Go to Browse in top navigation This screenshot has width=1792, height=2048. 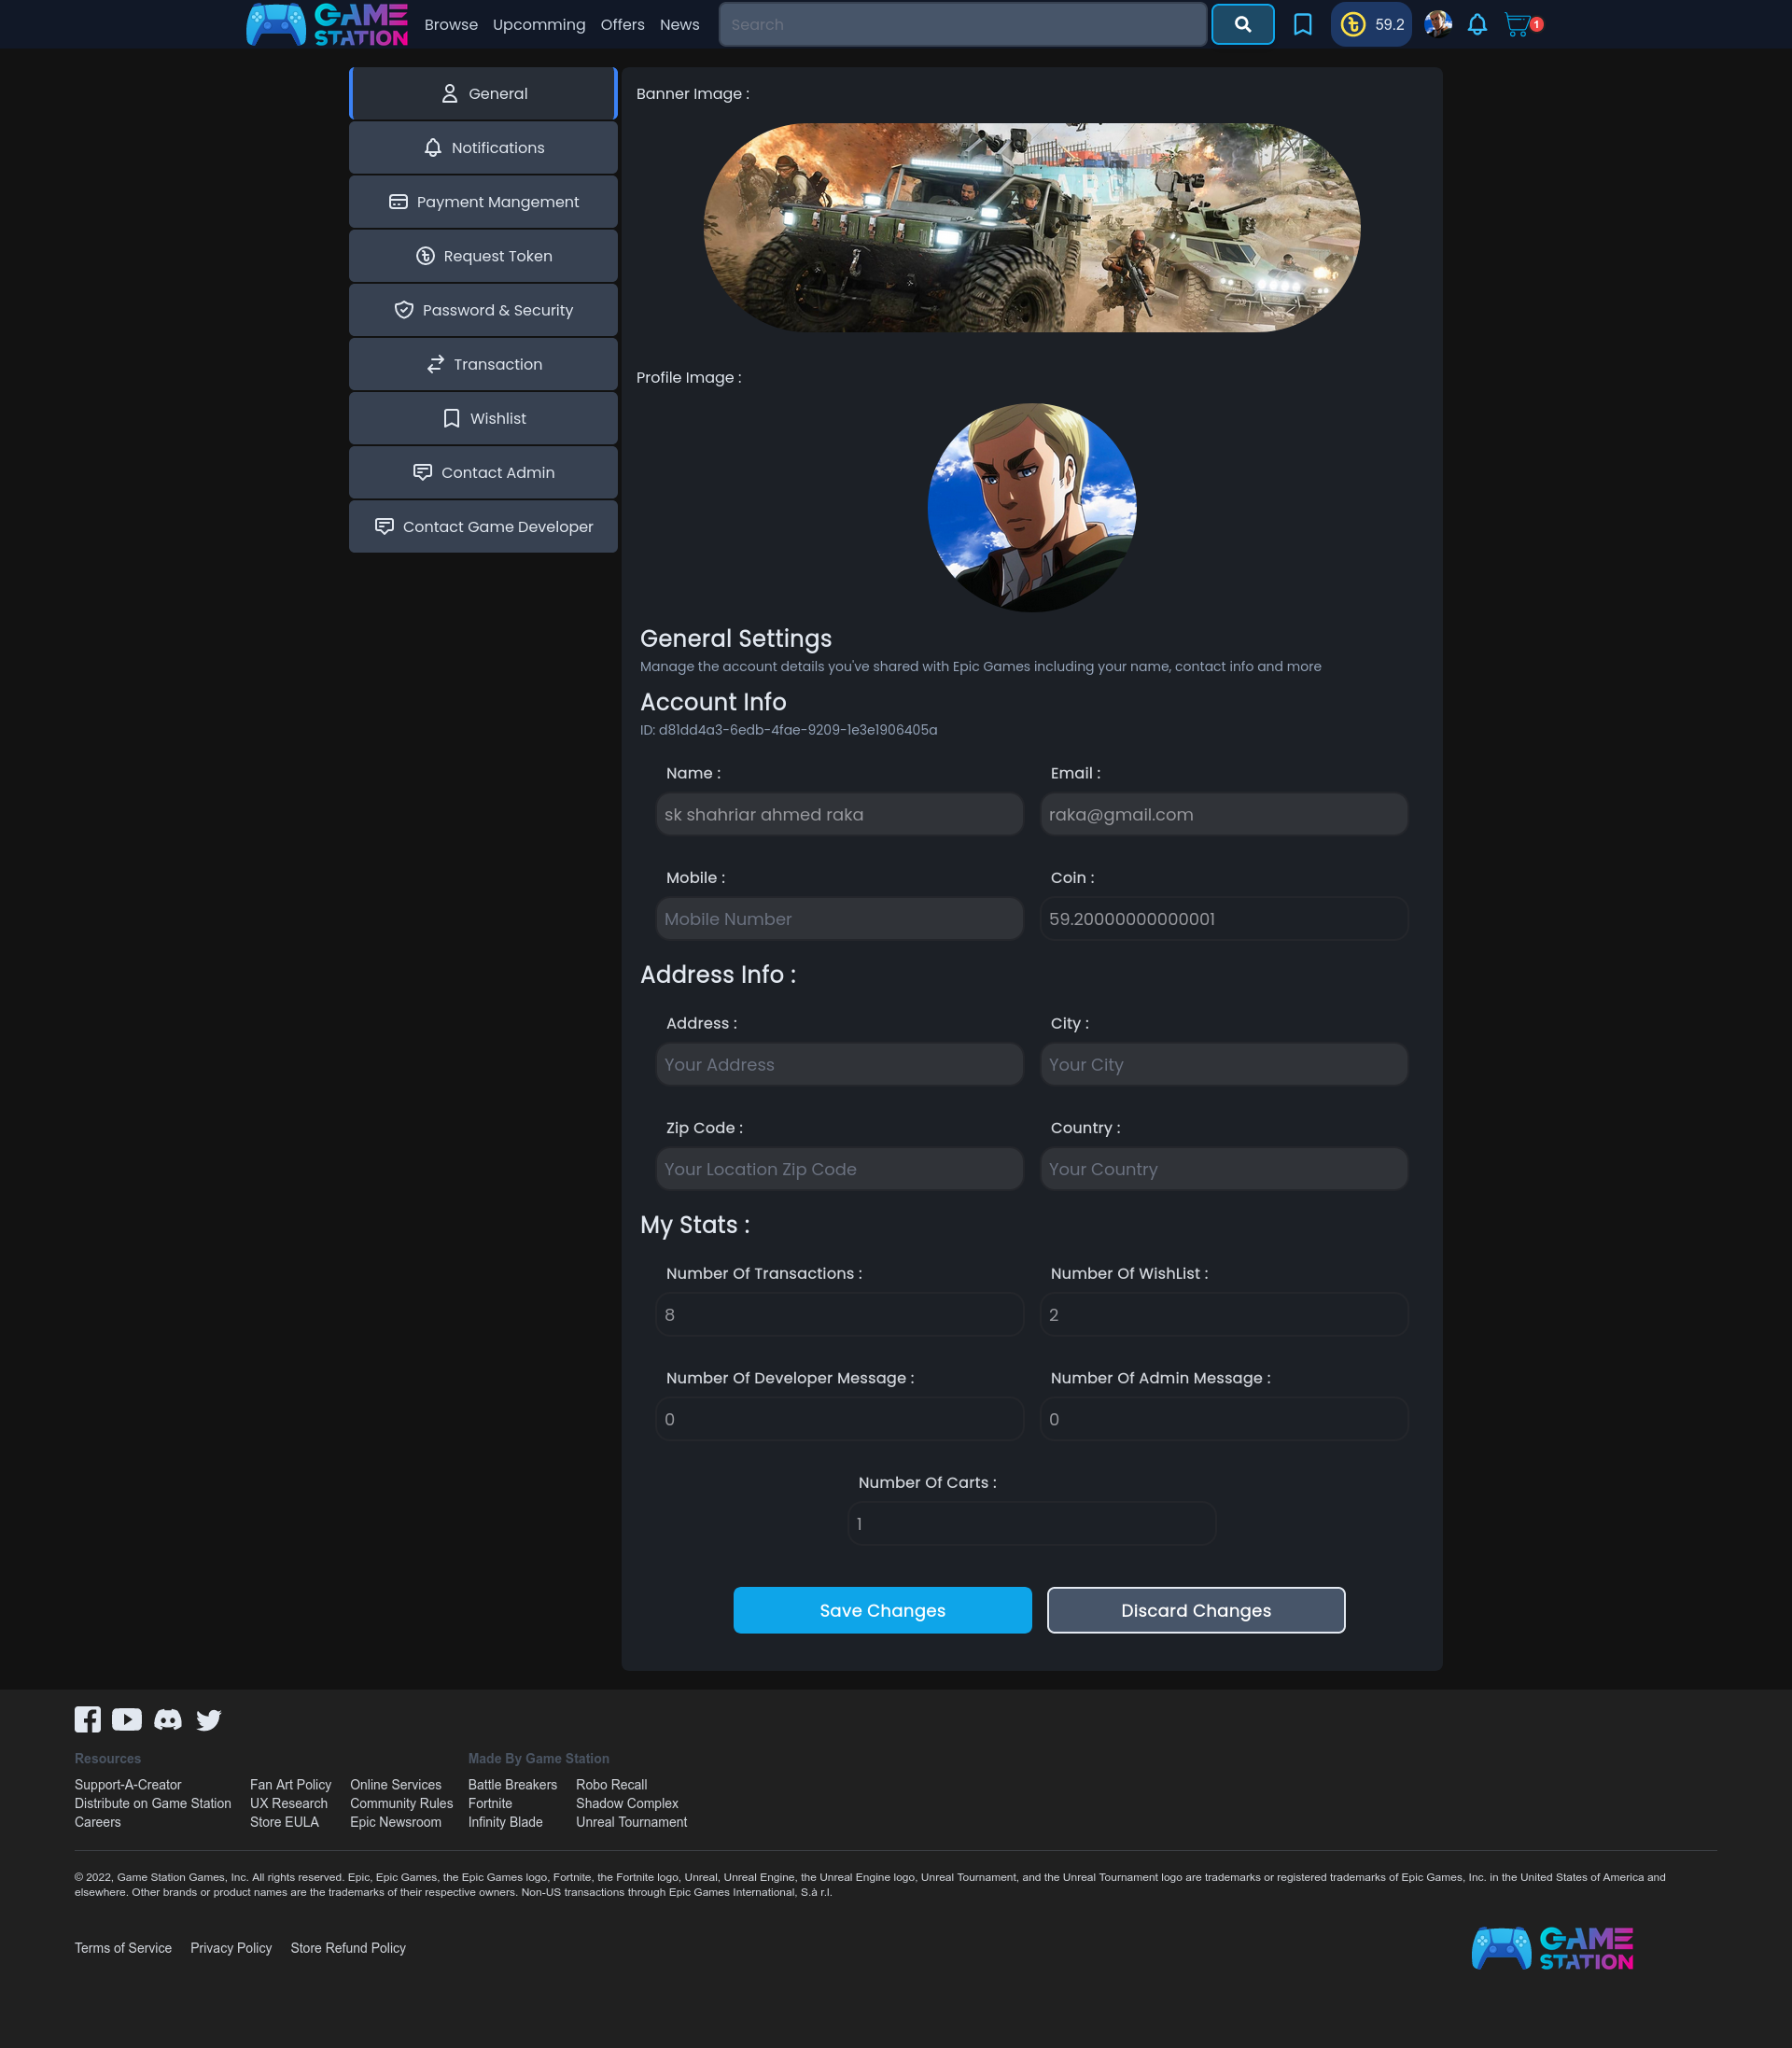coord(451,25)
